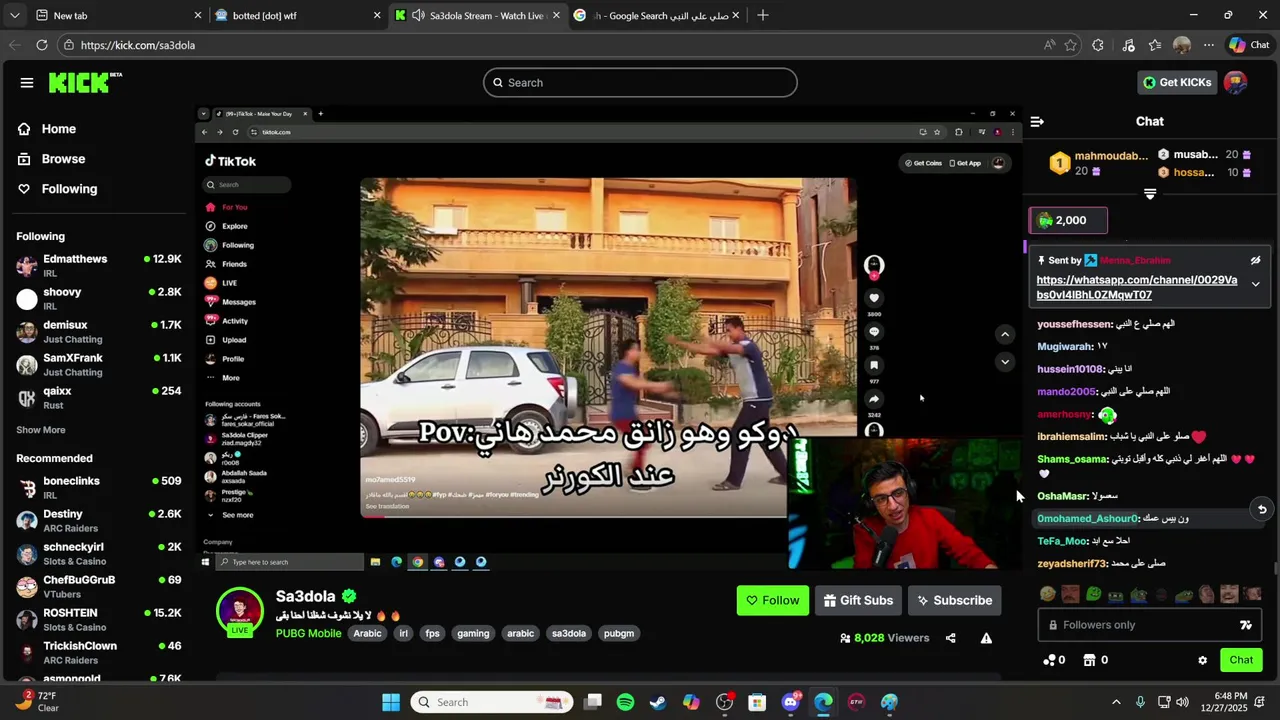The image size is (1280, 720).
Task: Mute the Sa3dola Stream tab audio
Action: 418,15
